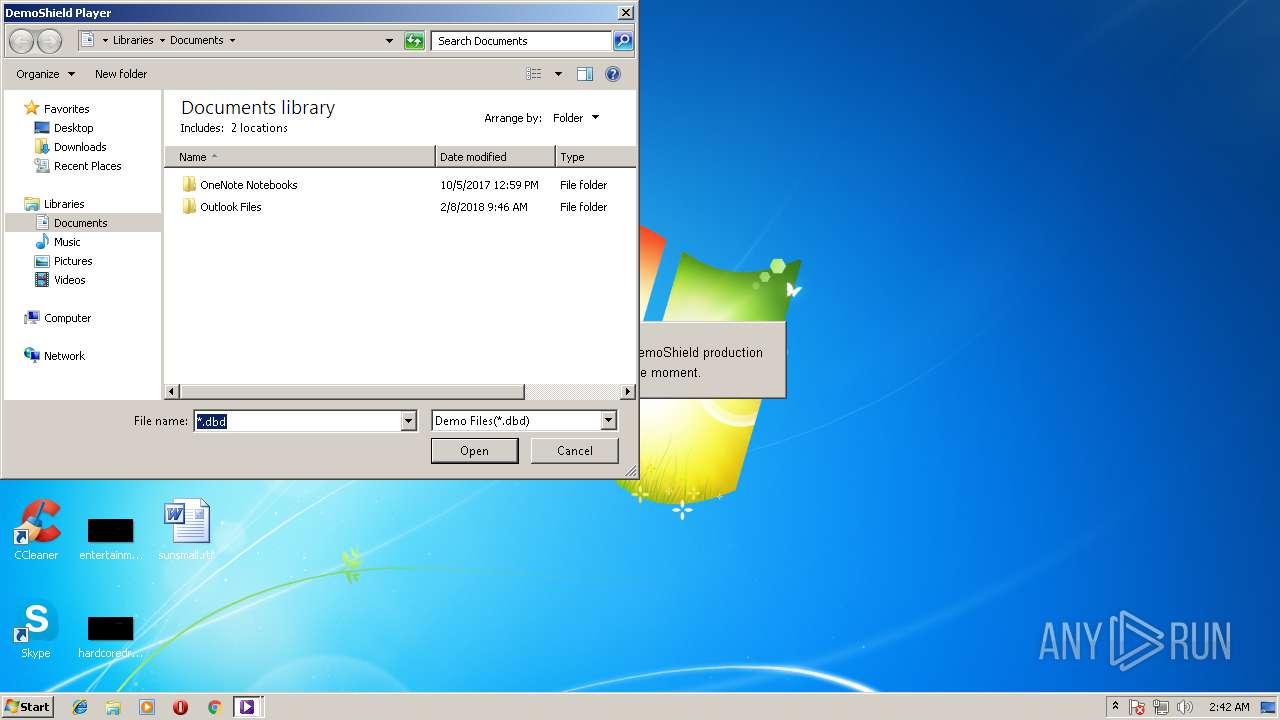This screenshot has height=720, width=1280.
Task: Click the '2 locations' link
Action: point(259,128)
